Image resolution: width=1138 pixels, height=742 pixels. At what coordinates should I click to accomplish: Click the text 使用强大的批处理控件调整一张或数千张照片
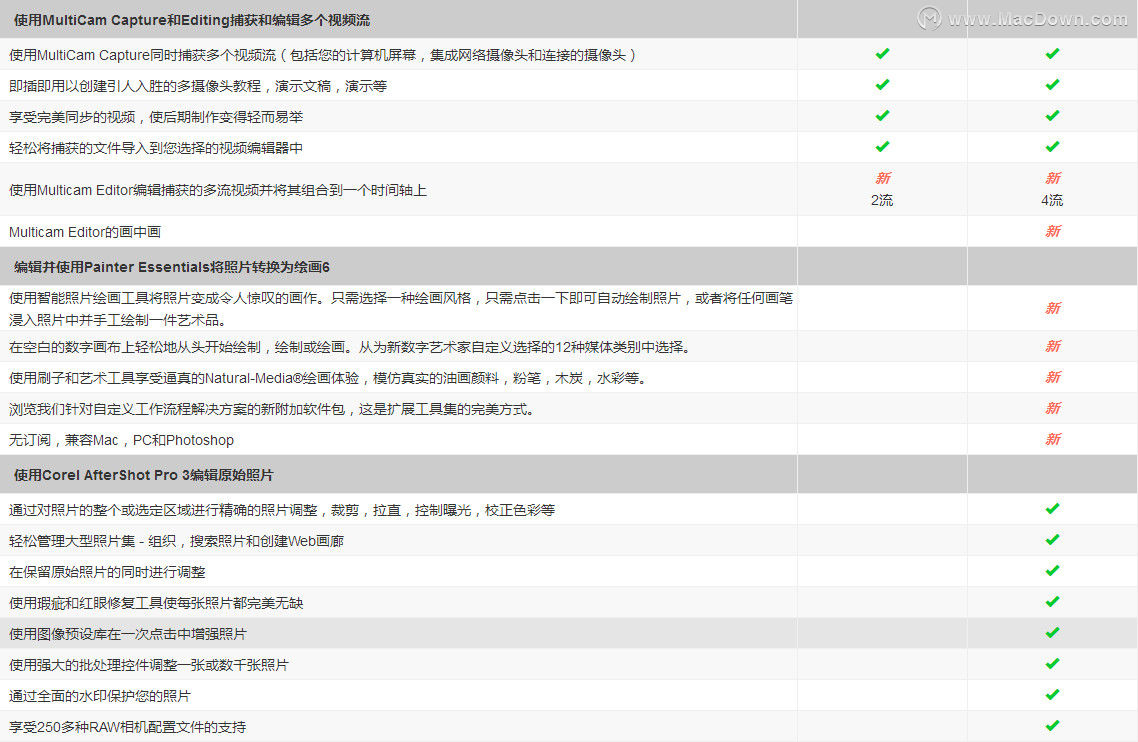(149, 666)
